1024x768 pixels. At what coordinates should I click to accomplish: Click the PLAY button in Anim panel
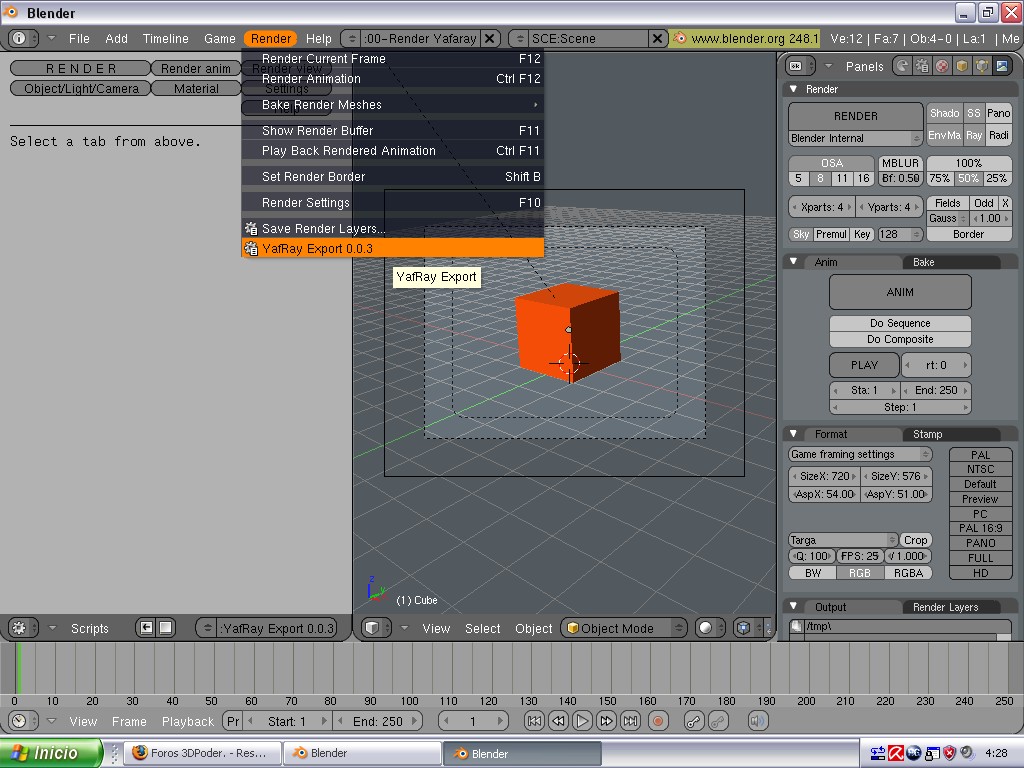point(864,365)
